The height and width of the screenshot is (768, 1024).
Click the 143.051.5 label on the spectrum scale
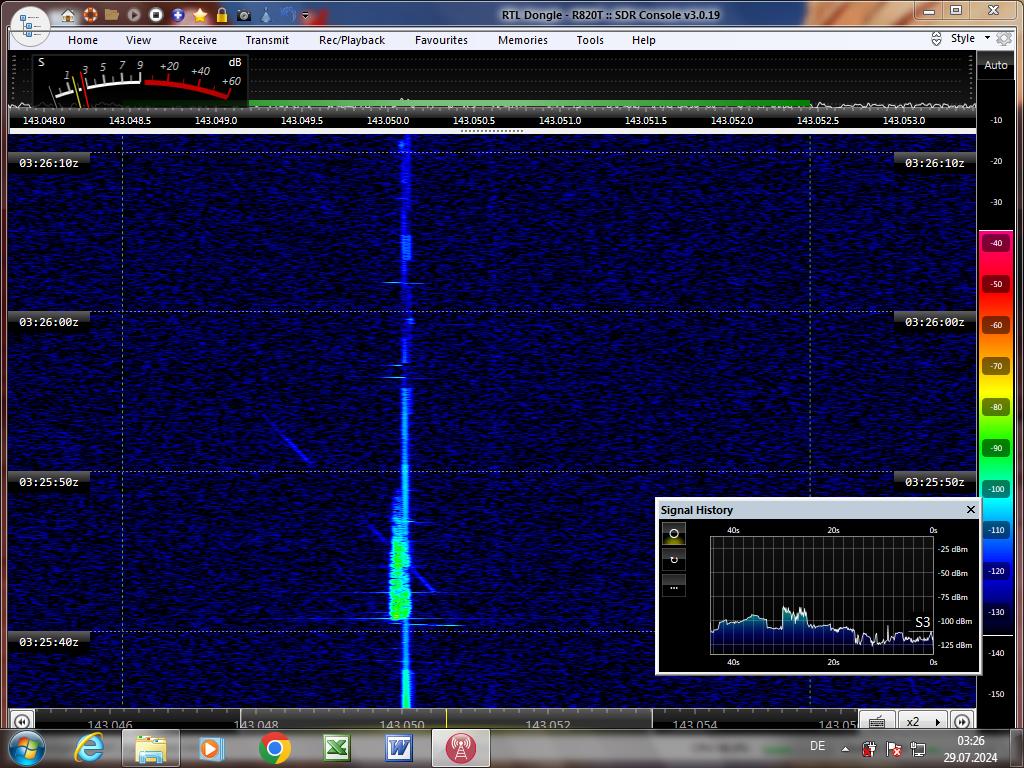pos(646,121)
